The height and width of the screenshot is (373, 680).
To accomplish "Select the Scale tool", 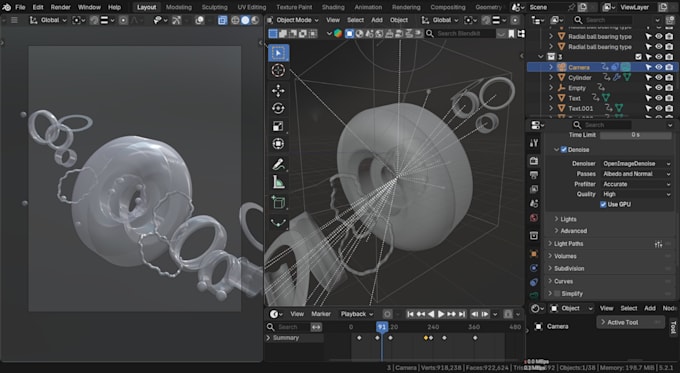I will [x=278, y=126].
